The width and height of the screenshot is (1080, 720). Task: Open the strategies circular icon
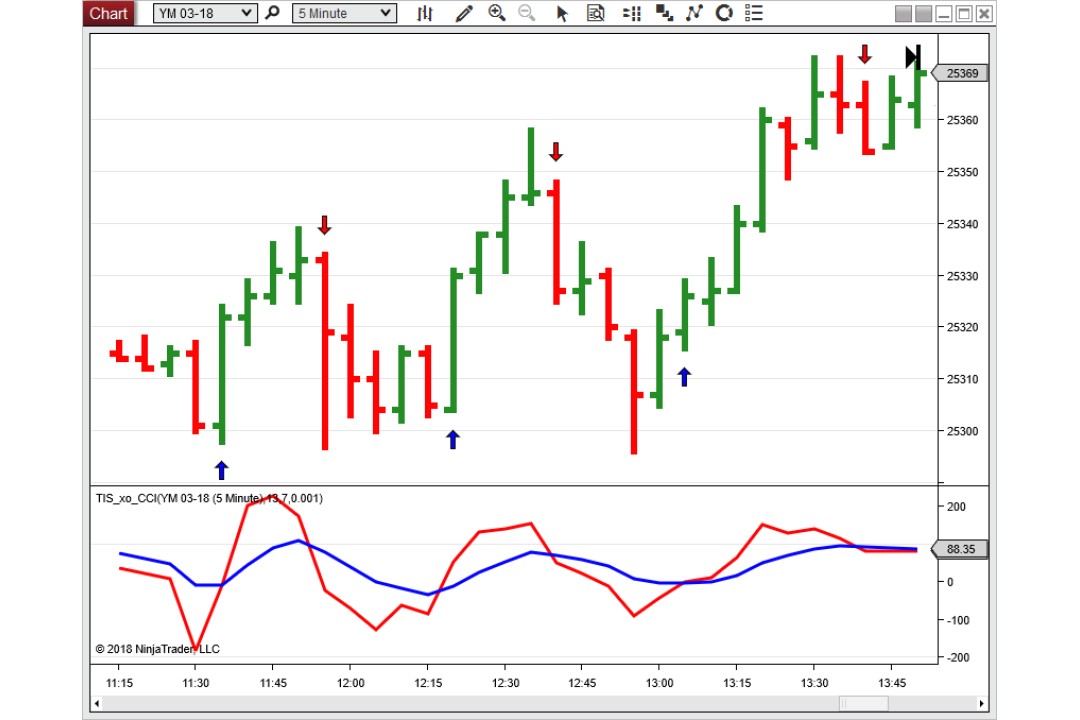click(724, 13)
